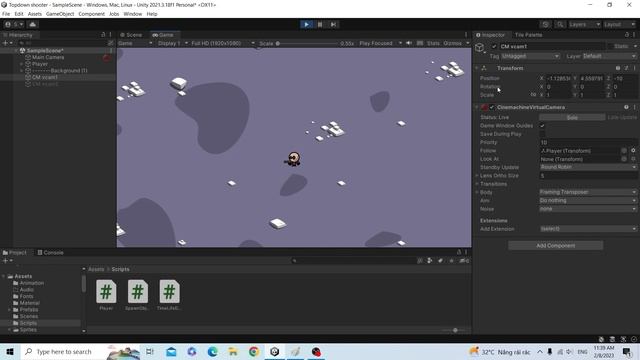Click the Priority field
Viewport: 640px width, 360px height.
point(588,142)
